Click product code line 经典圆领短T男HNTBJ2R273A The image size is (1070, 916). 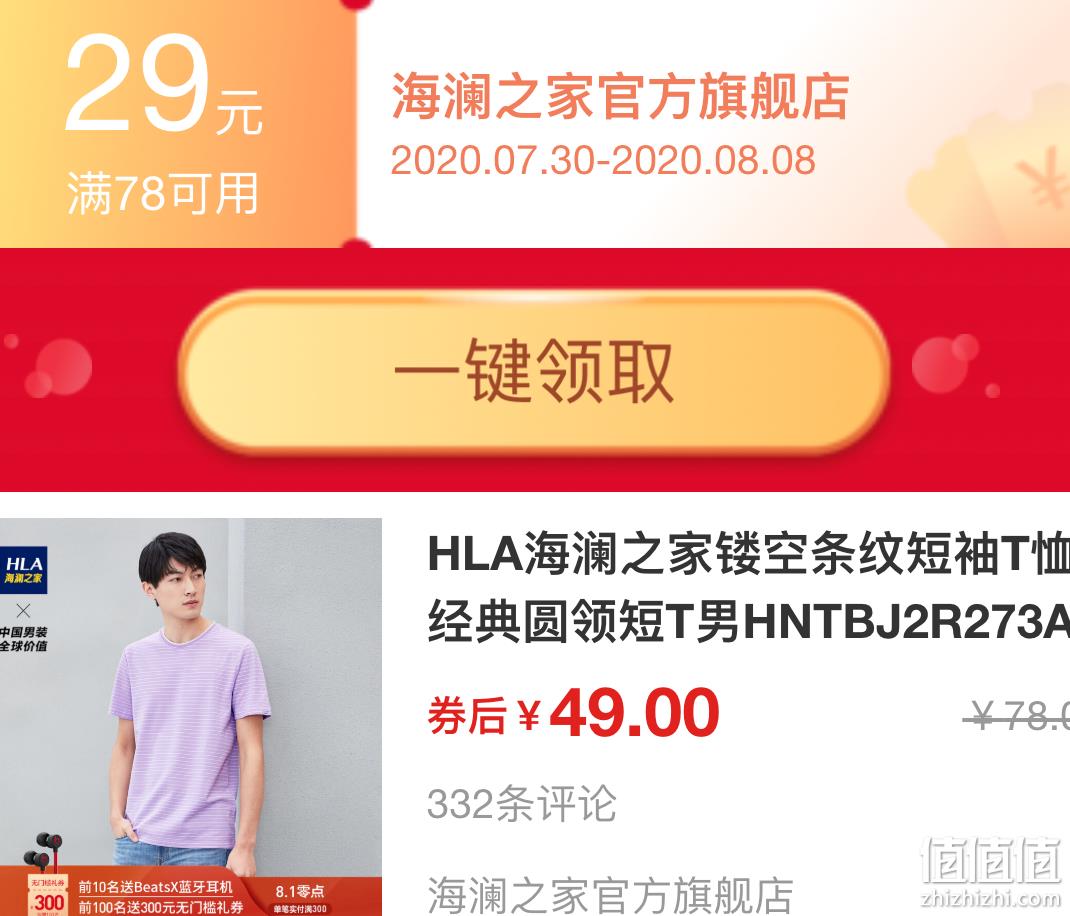pos(749,621)
